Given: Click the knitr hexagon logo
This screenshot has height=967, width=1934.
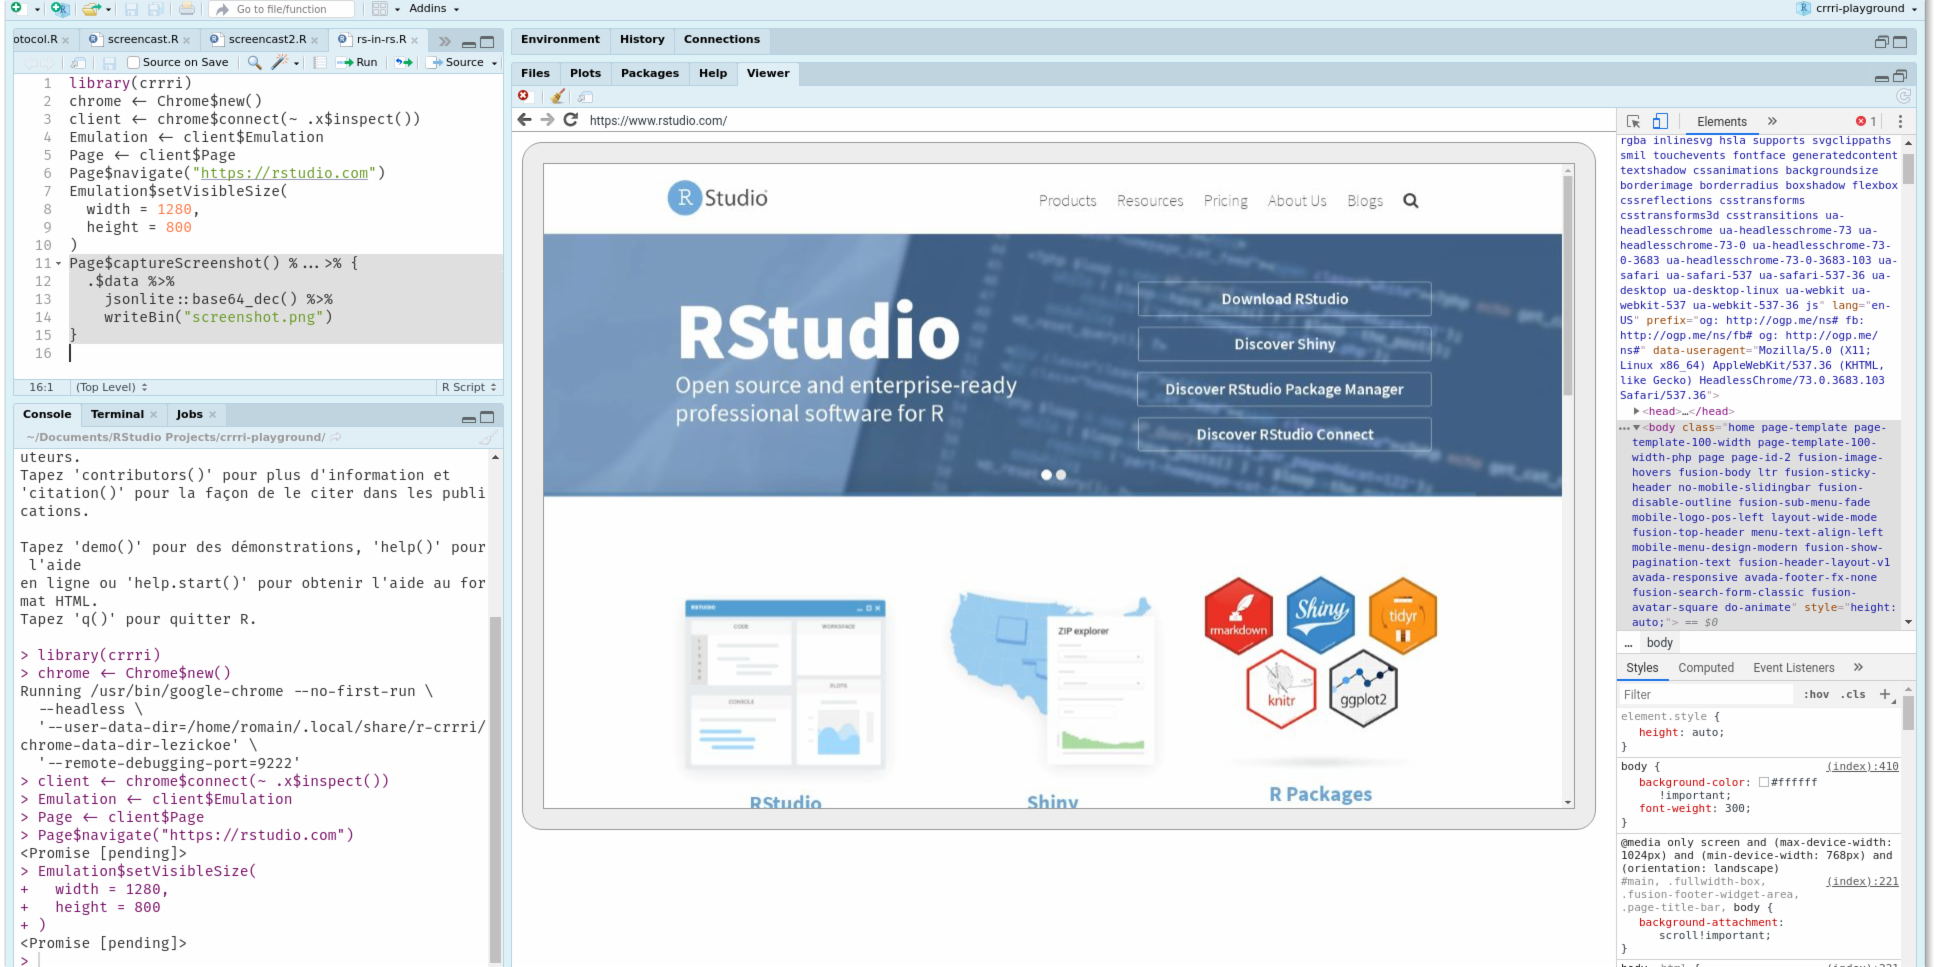Looking at the screenshot, I should tap(1281, 689).
